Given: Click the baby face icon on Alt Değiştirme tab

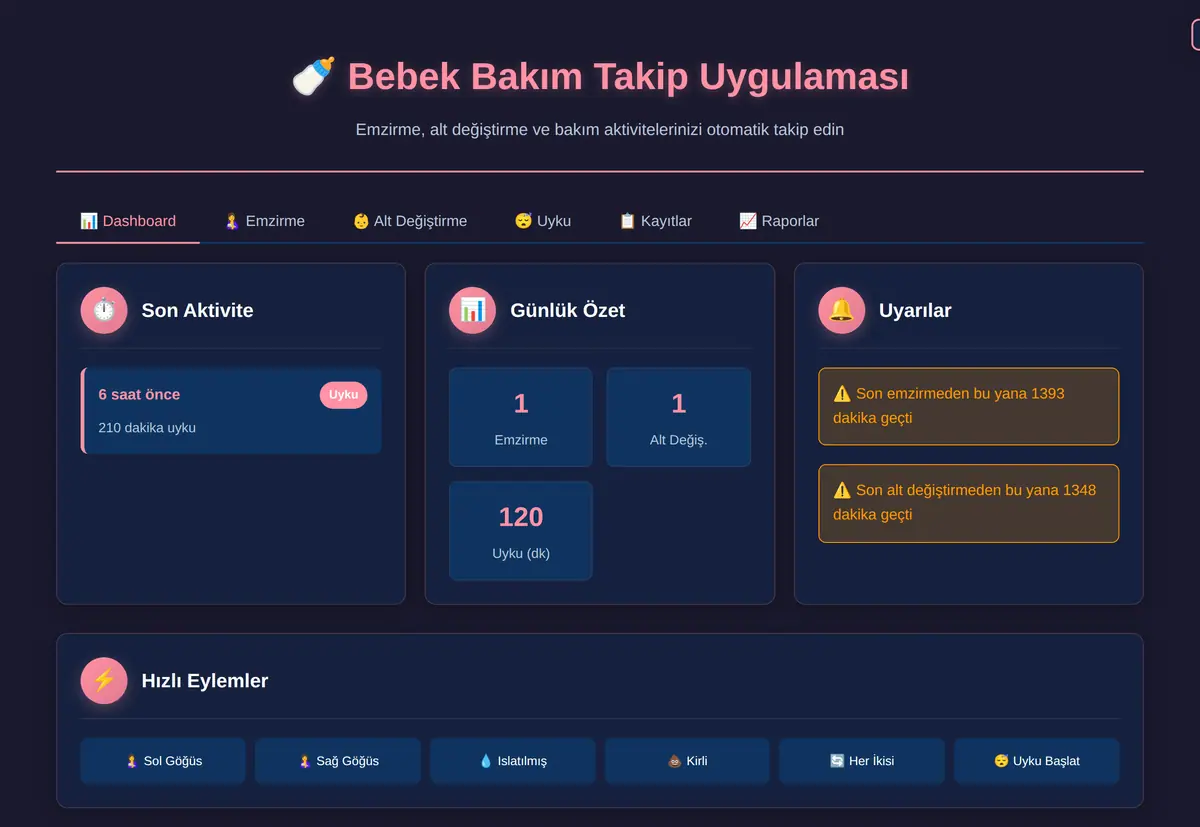Looking at the screenshot, I should coord(361,221).
